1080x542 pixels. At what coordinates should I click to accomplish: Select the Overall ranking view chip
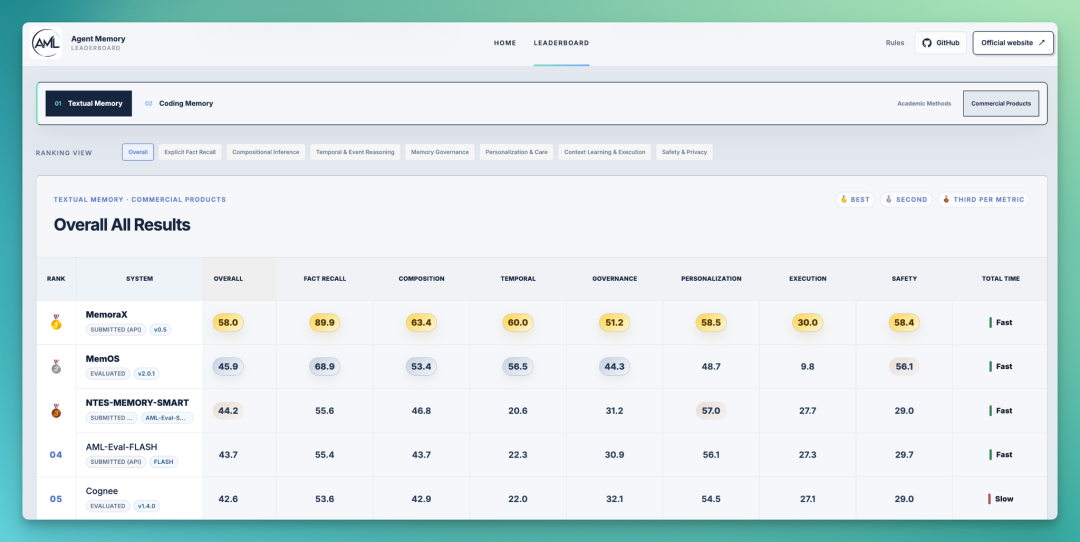click(138, 152)
